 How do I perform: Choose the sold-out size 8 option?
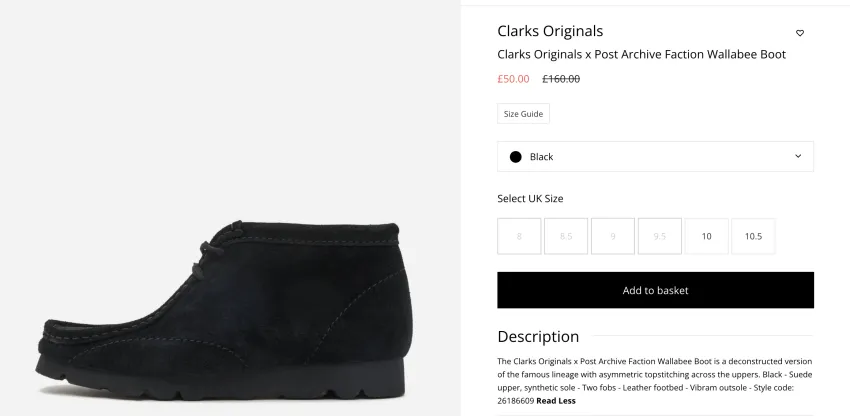[x=519, y=236]
